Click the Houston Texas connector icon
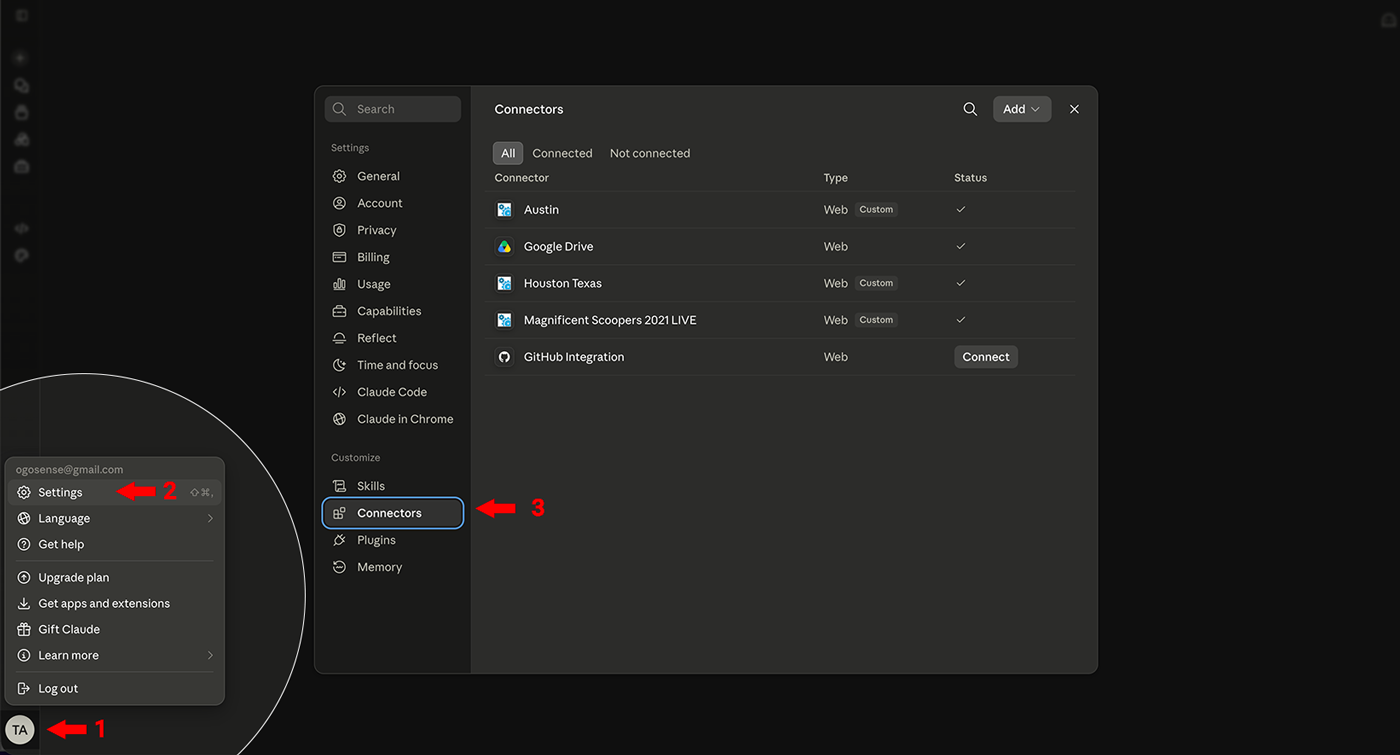The image size is (1400, 755). [x=505, y=284]
